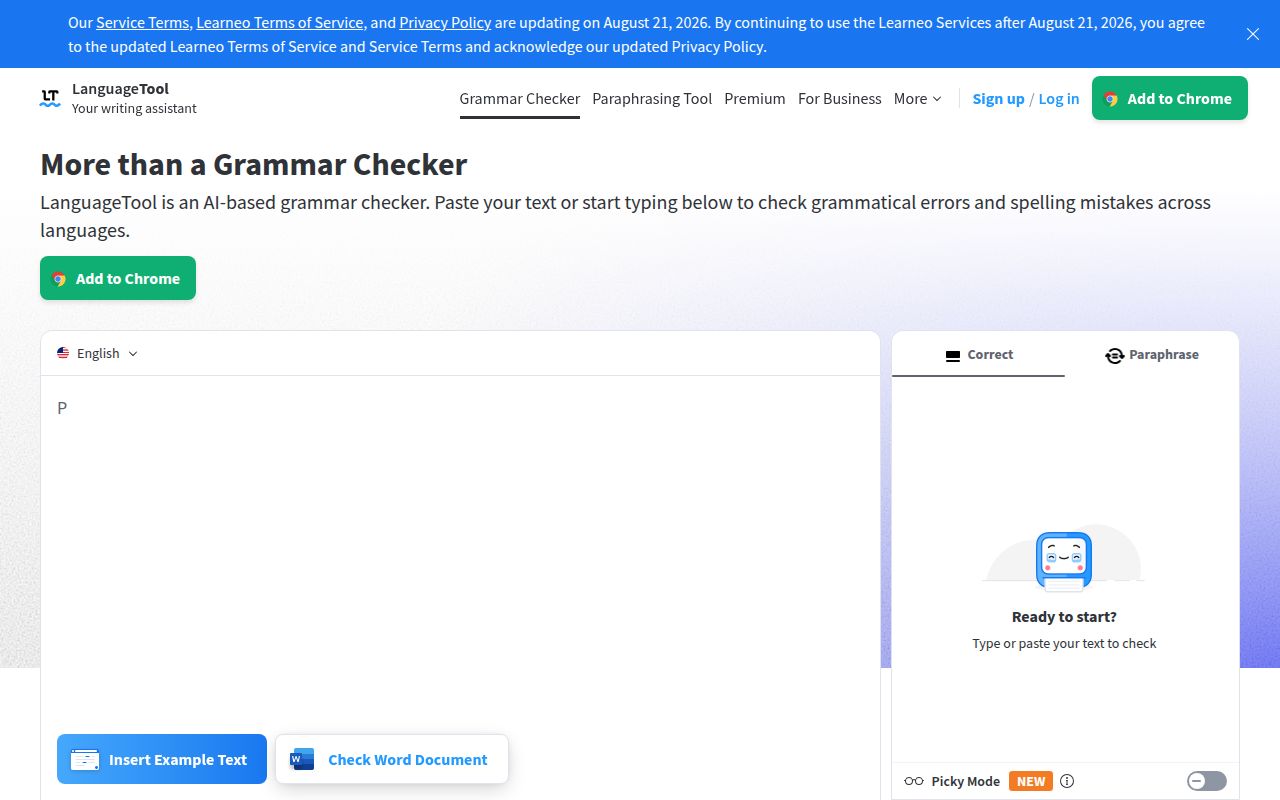Click the Paraphrase arrows icon
Image resolution: width=1280 pixels, height=800 pixels.
point(1114,355)
